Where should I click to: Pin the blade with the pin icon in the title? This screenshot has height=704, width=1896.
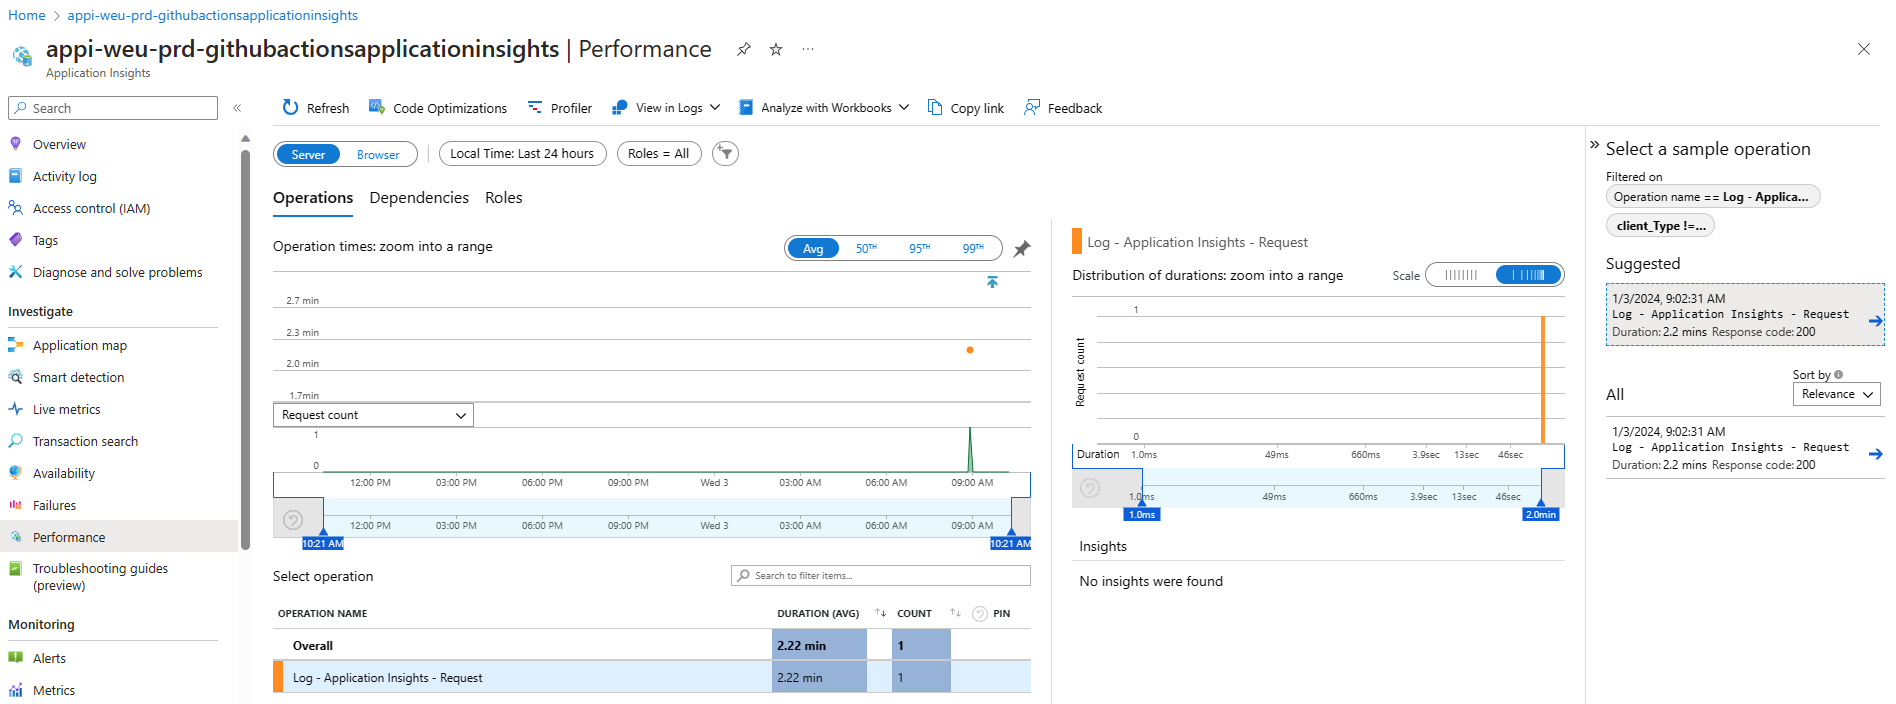pyautogui.click(x=744, y=49)
